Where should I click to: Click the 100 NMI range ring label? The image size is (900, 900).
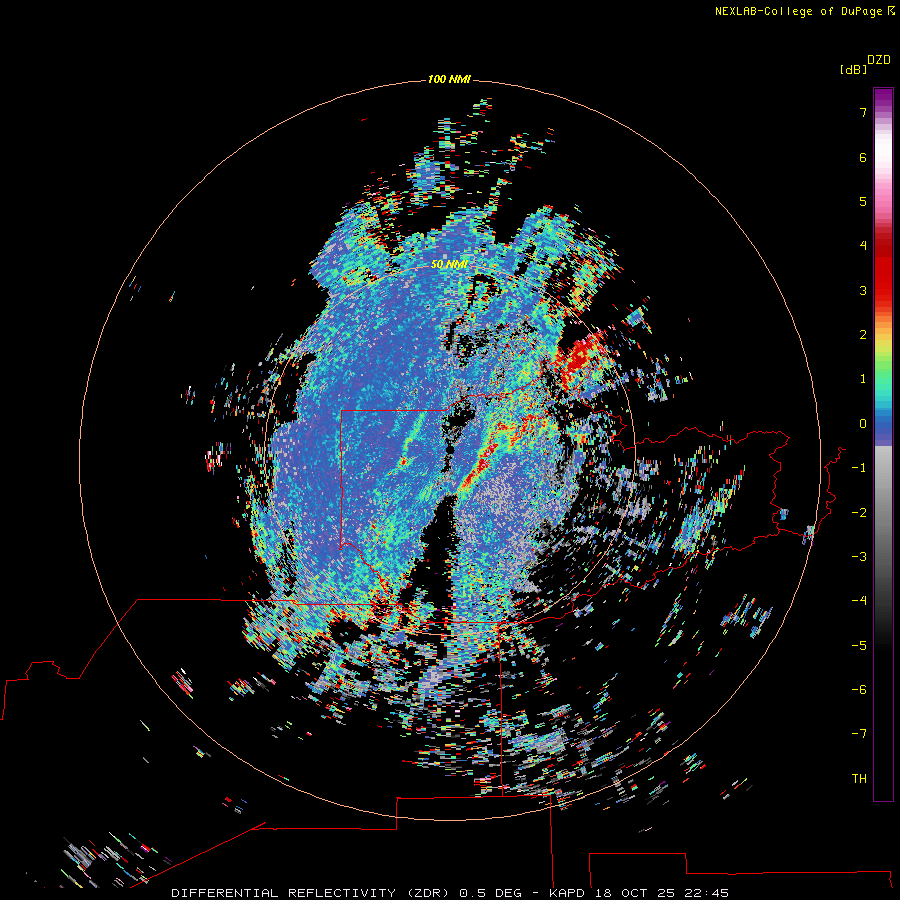point(449,79)
